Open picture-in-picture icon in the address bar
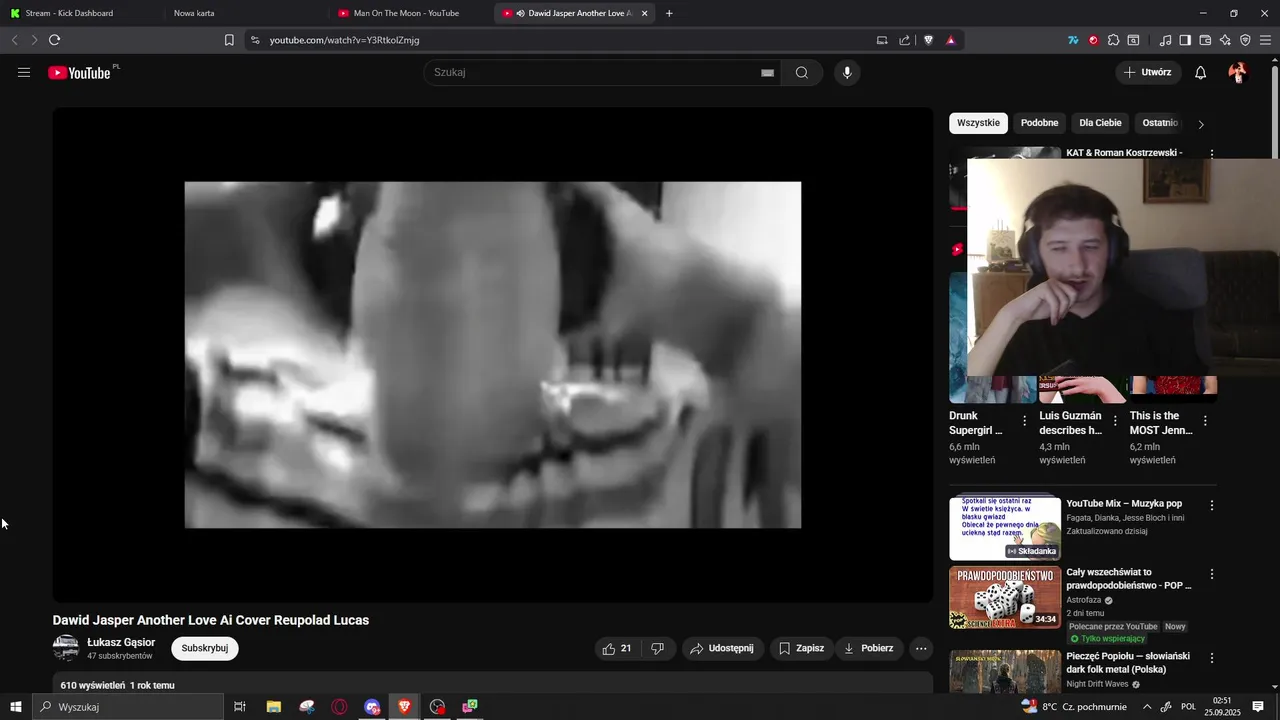Image resolution: width=1280 pixels, height=720 pixels. click(882, 40)
